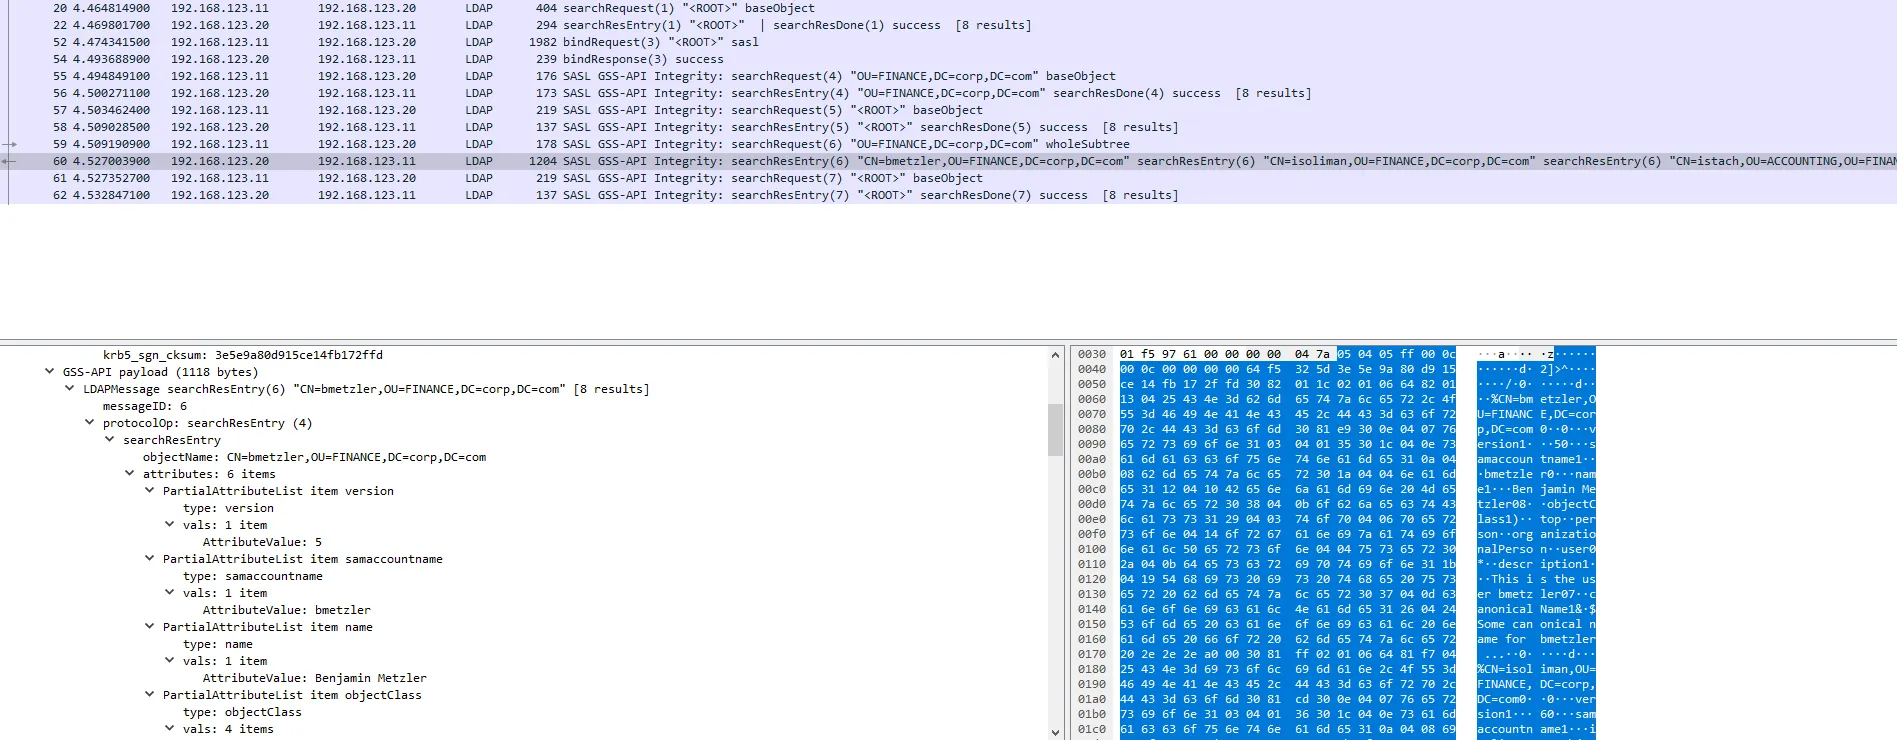
Task: Collapse the LDAPMessage searchResEntry(6) node
Action: coord(70,389)
